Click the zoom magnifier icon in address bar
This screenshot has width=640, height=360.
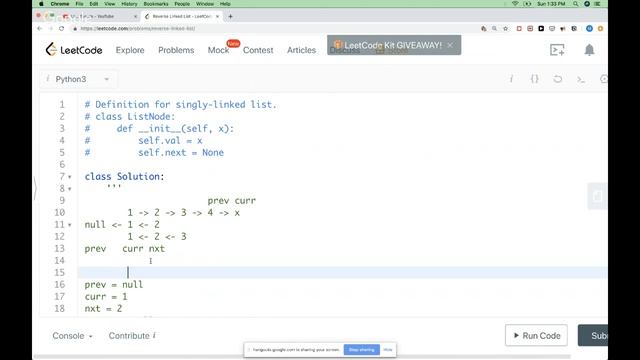click(x=495, y=29)
